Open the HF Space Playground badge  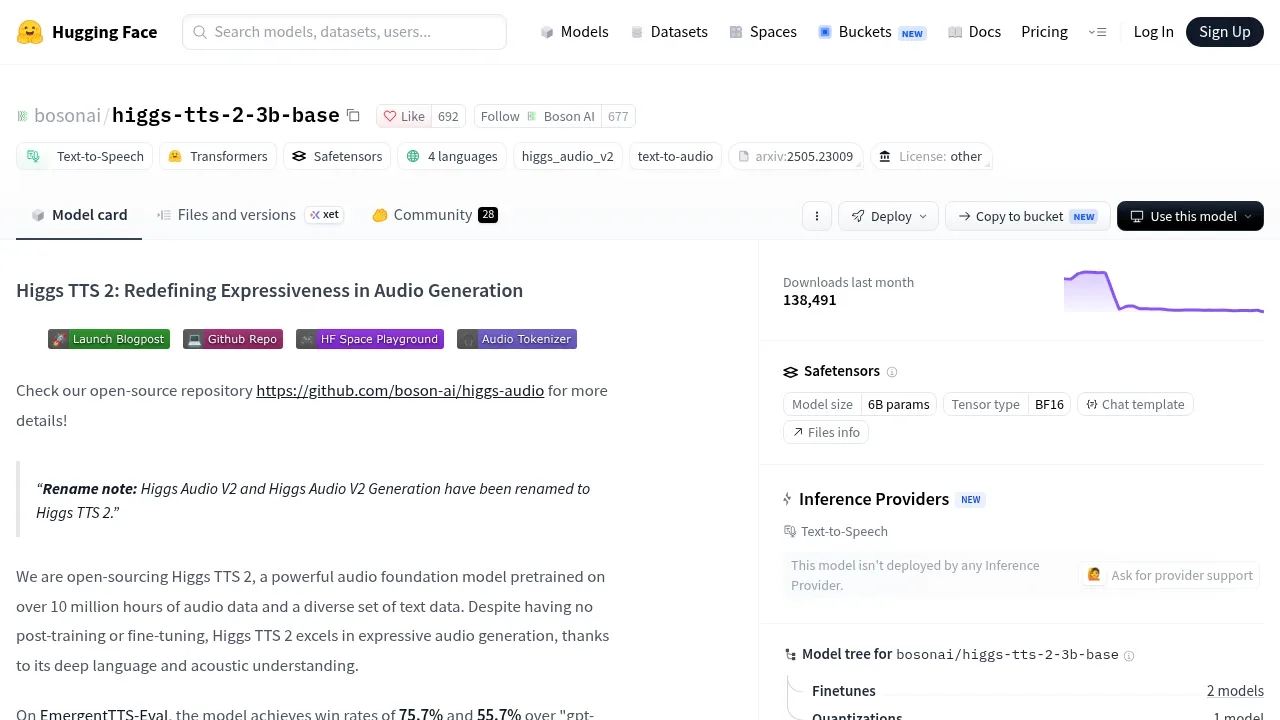pyautogui.click(x=370, y=339)
